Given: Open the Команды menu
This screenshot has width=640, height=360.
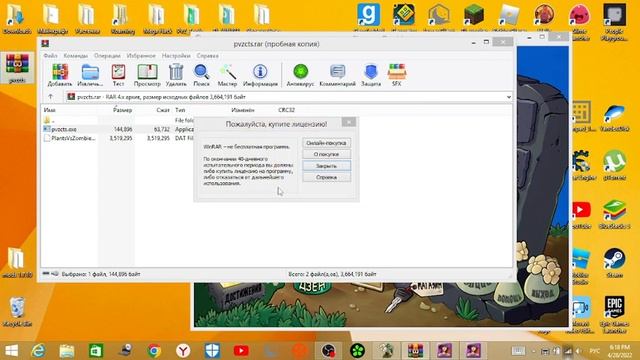Looking at the screenshot, I should point(76,56).
